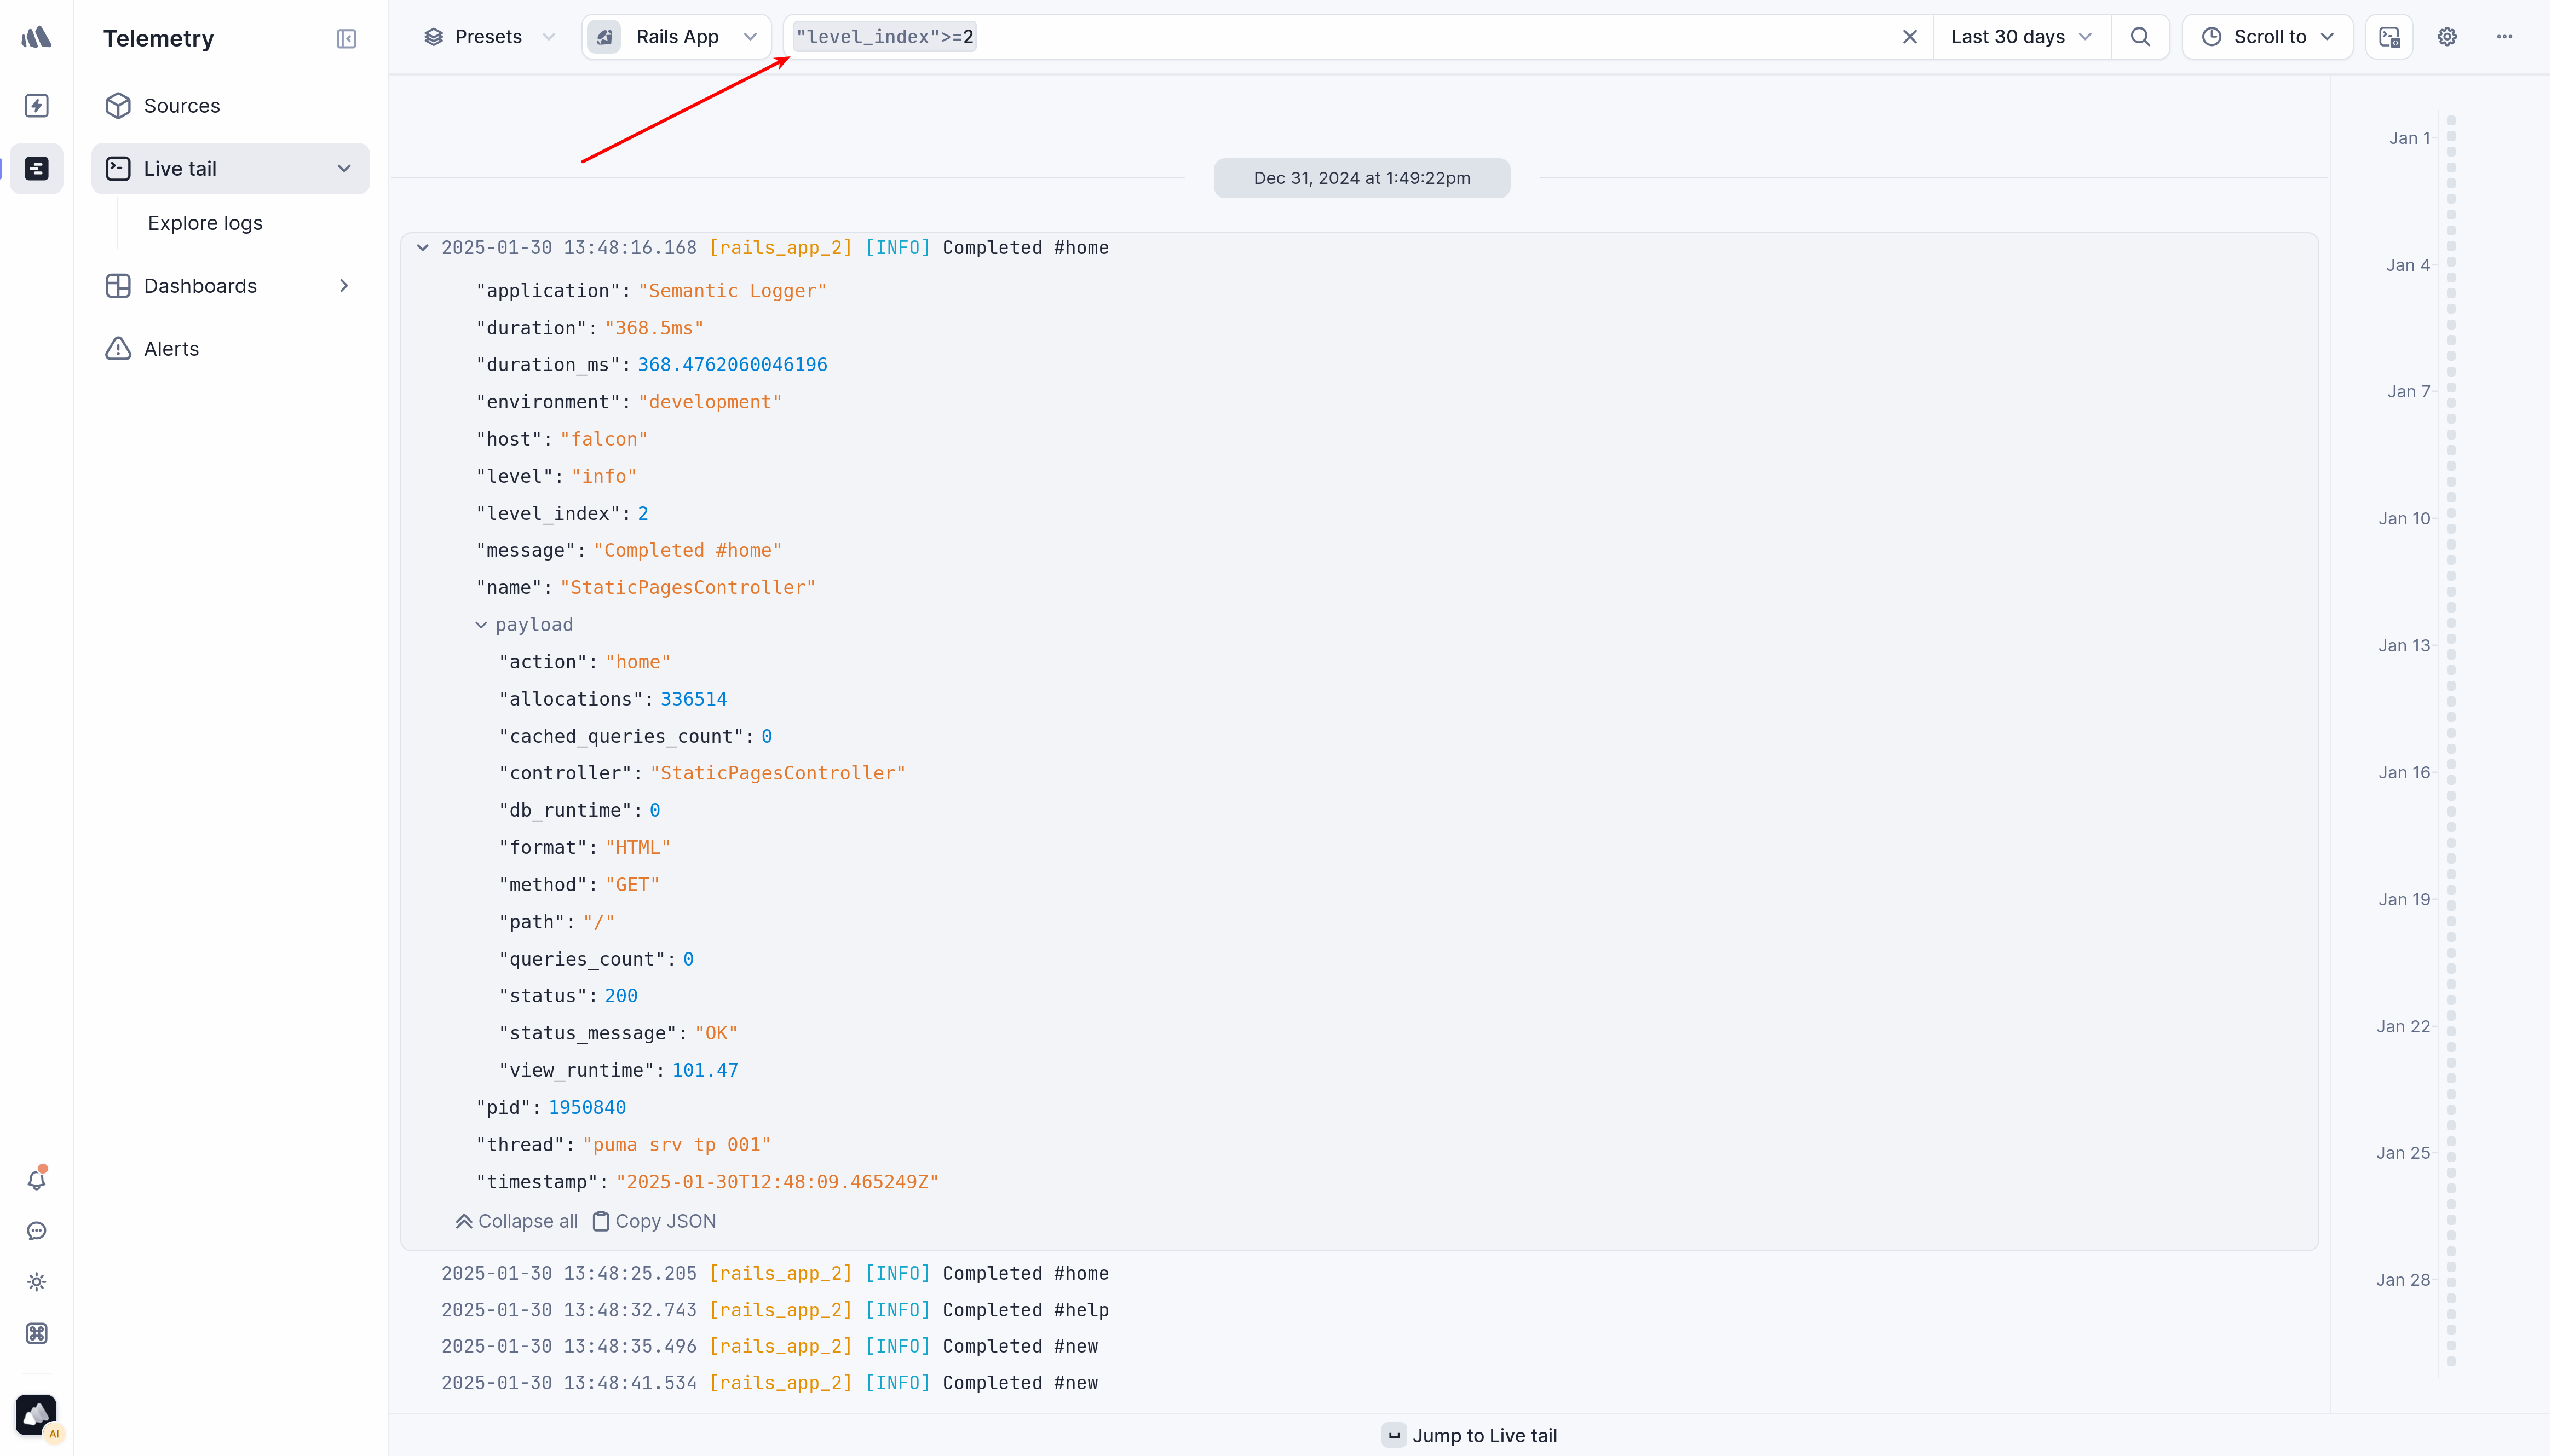Open the more options ellipsis menu

tap(2505, 36)
